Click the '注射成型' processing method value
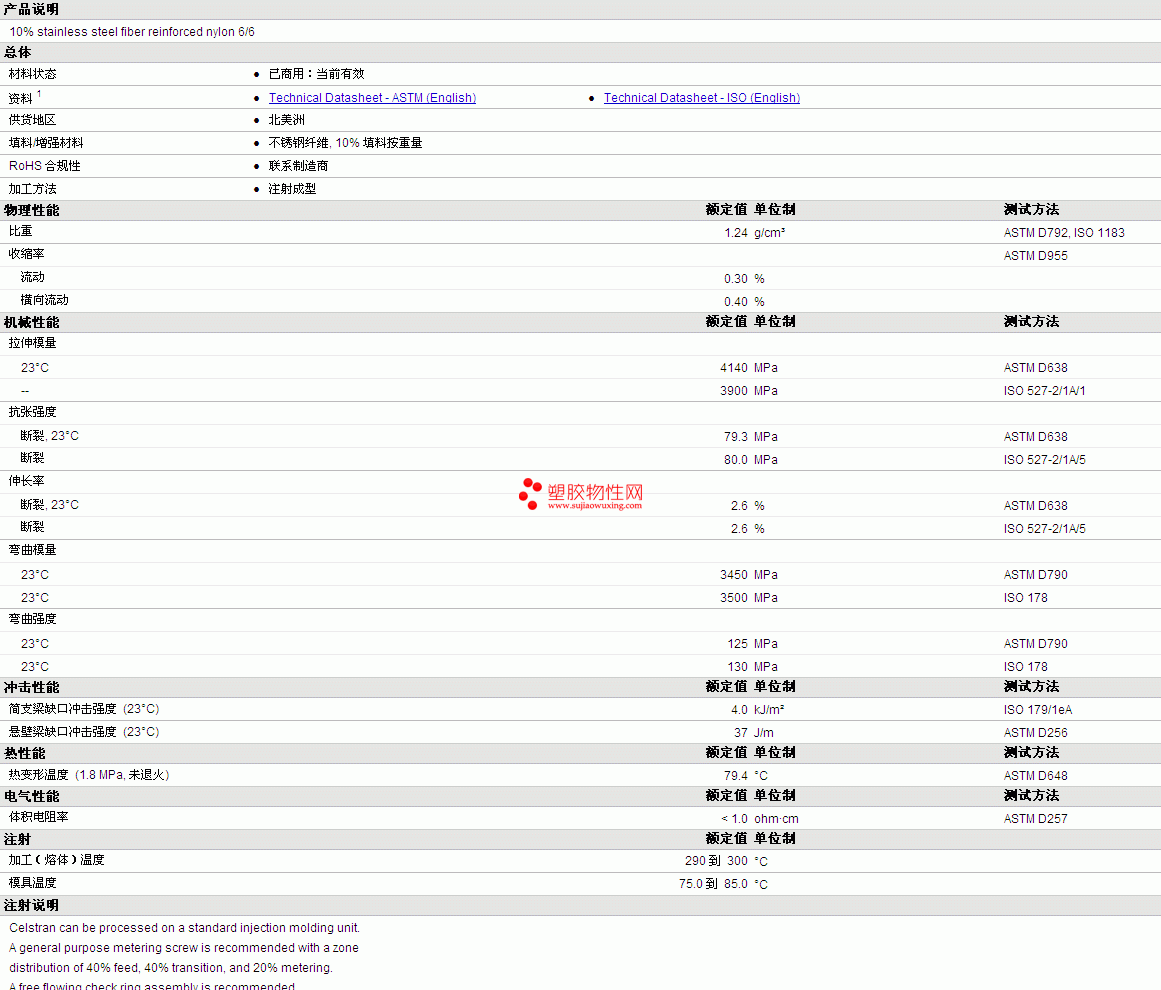1161x990 pixels. tap(292, 189)
